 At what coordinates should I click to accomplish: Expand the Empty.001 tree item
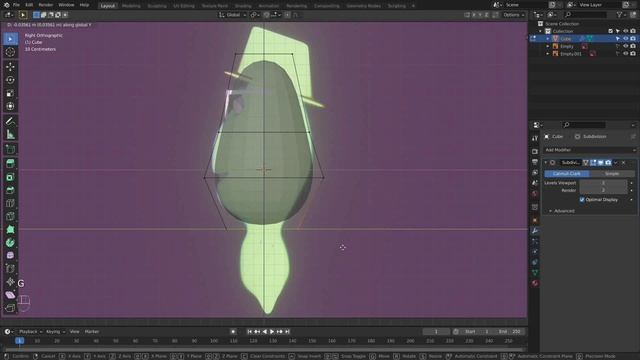point(548,54)
